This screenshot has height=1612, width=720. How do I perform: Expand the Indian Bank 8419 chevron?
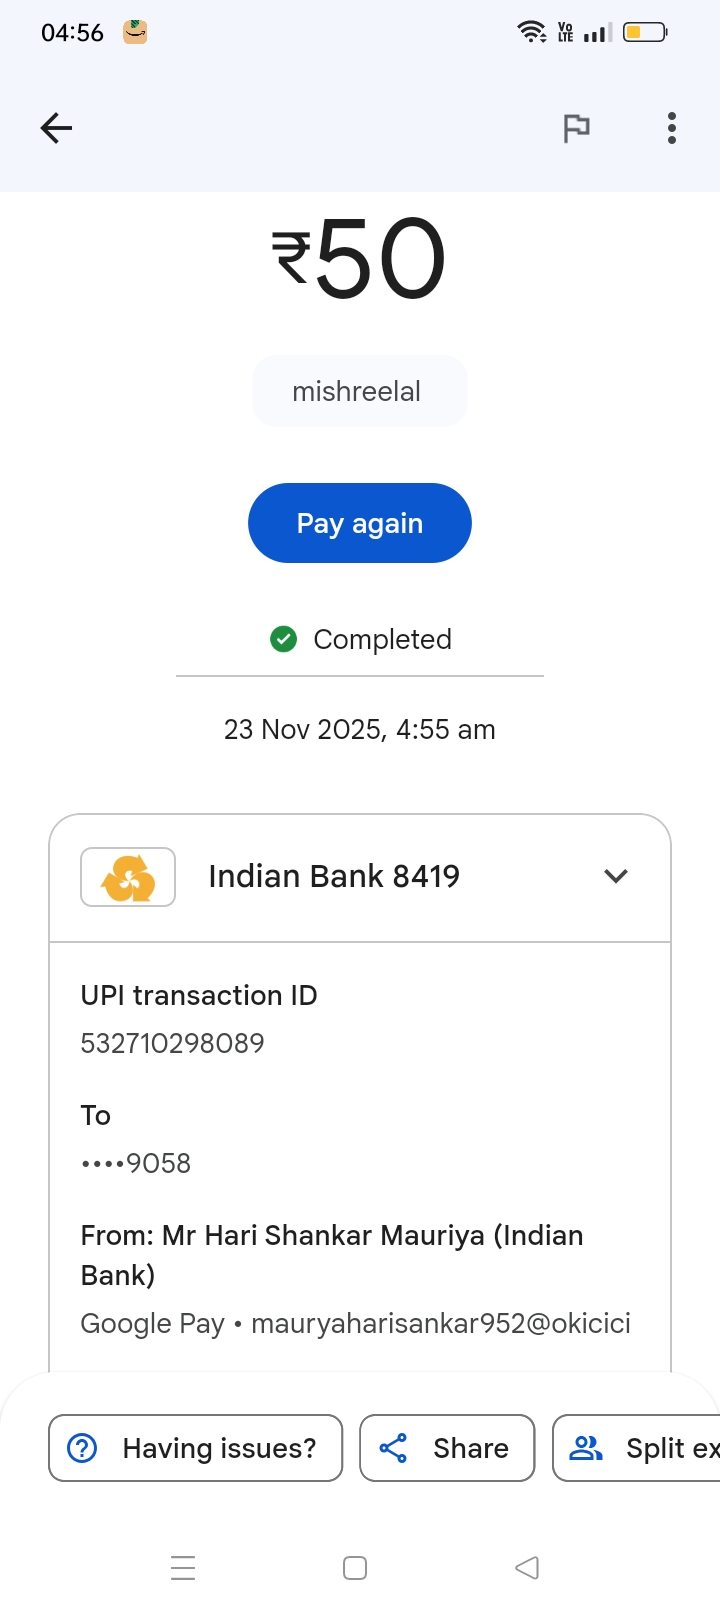pos(616,876)
